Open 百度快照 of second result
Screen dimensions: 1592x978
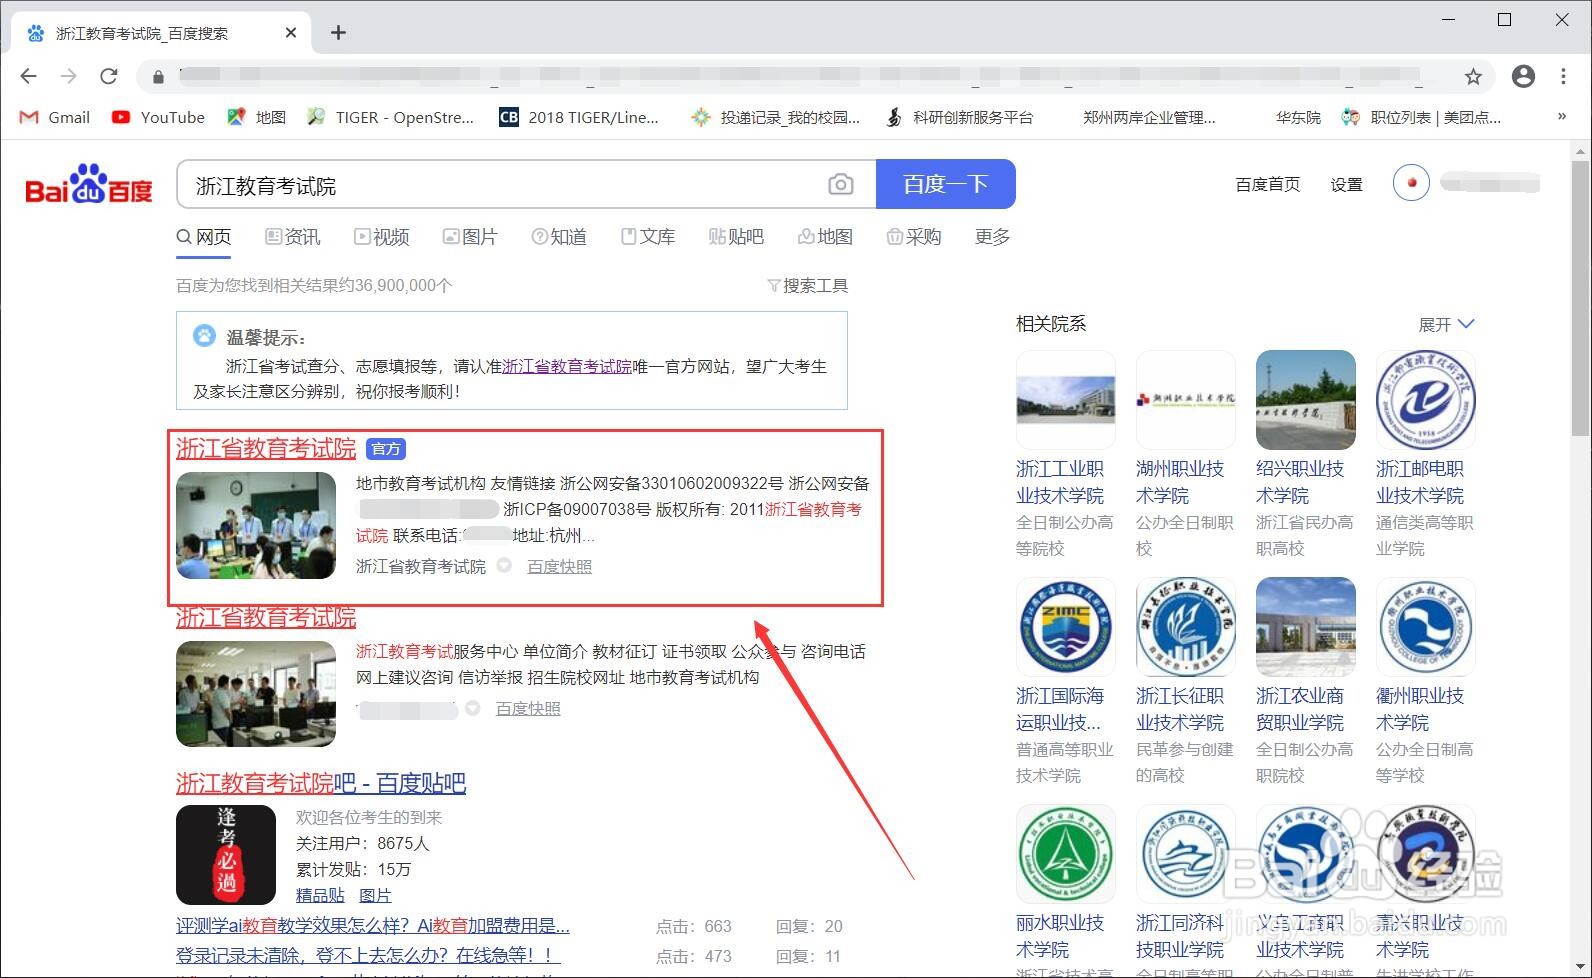[x=528, y=709]
